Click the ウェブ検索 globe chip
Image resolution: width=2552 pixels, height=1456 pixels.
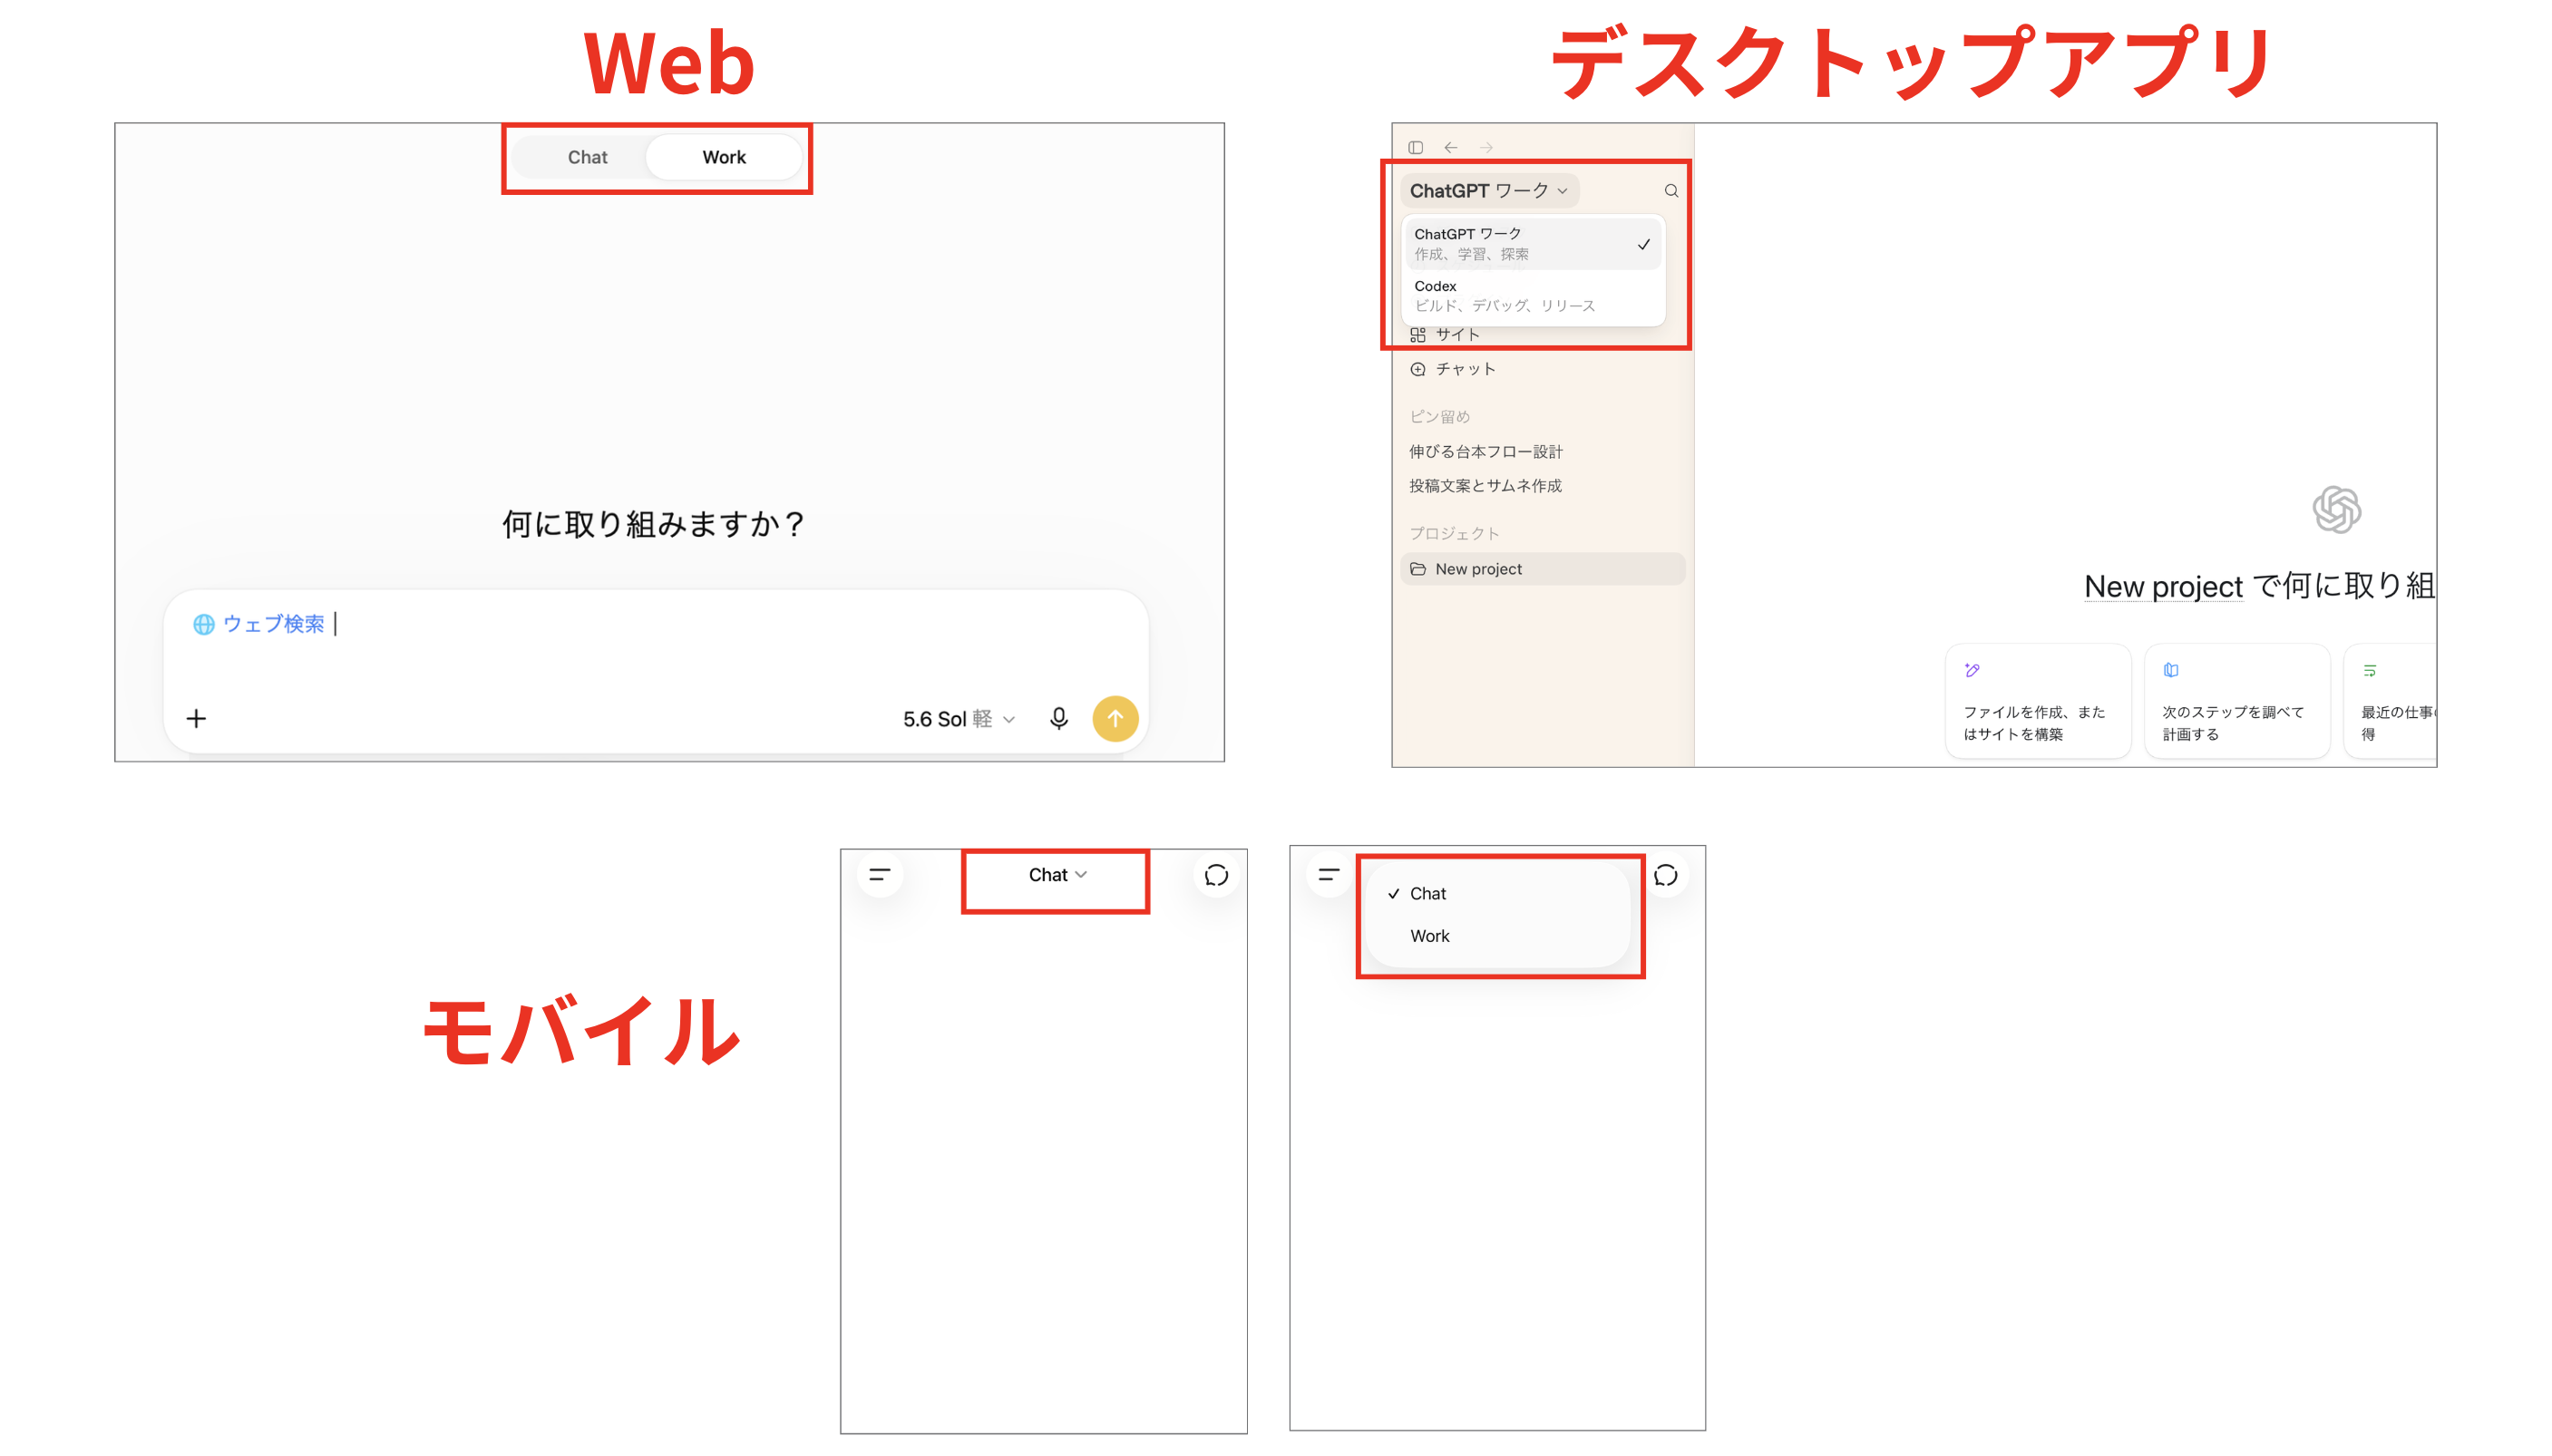tap(259, 624)
